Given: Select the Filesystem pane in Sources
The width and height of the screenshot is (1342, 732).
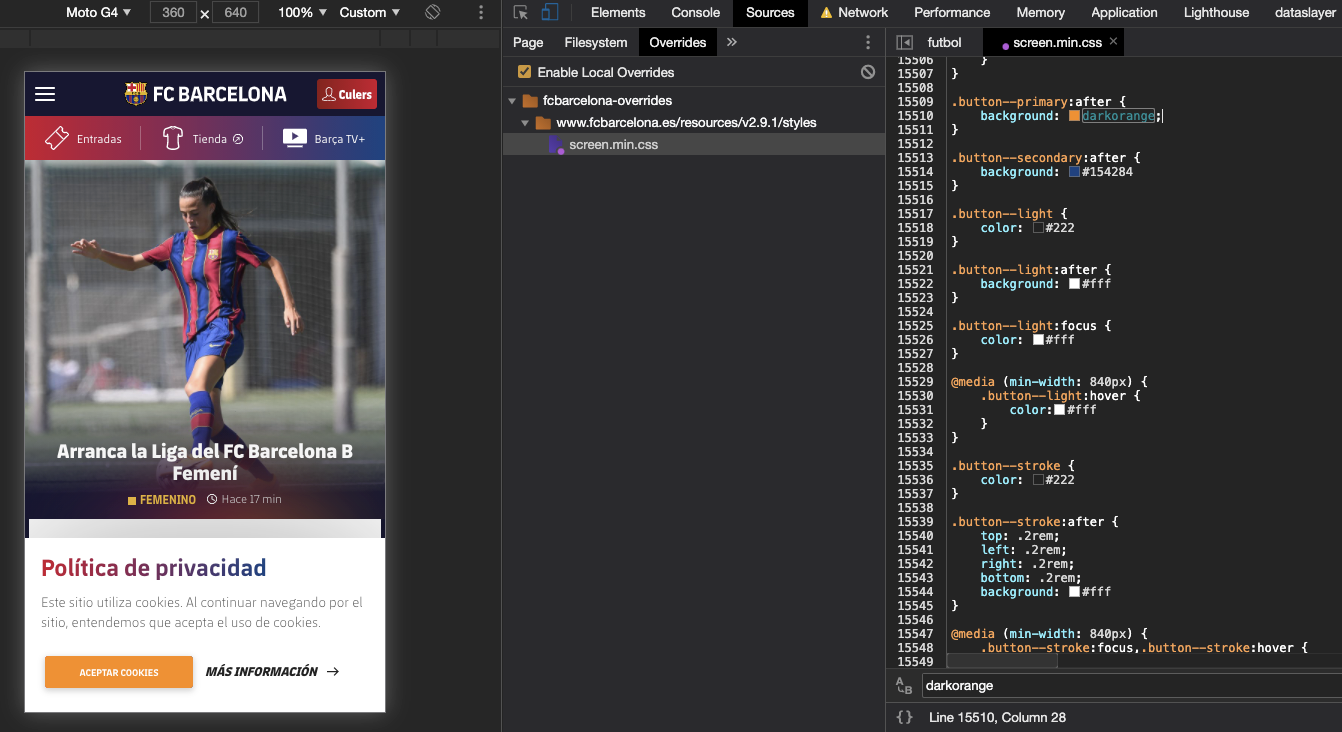Looking at the screenshot, I should pos(596,42).
